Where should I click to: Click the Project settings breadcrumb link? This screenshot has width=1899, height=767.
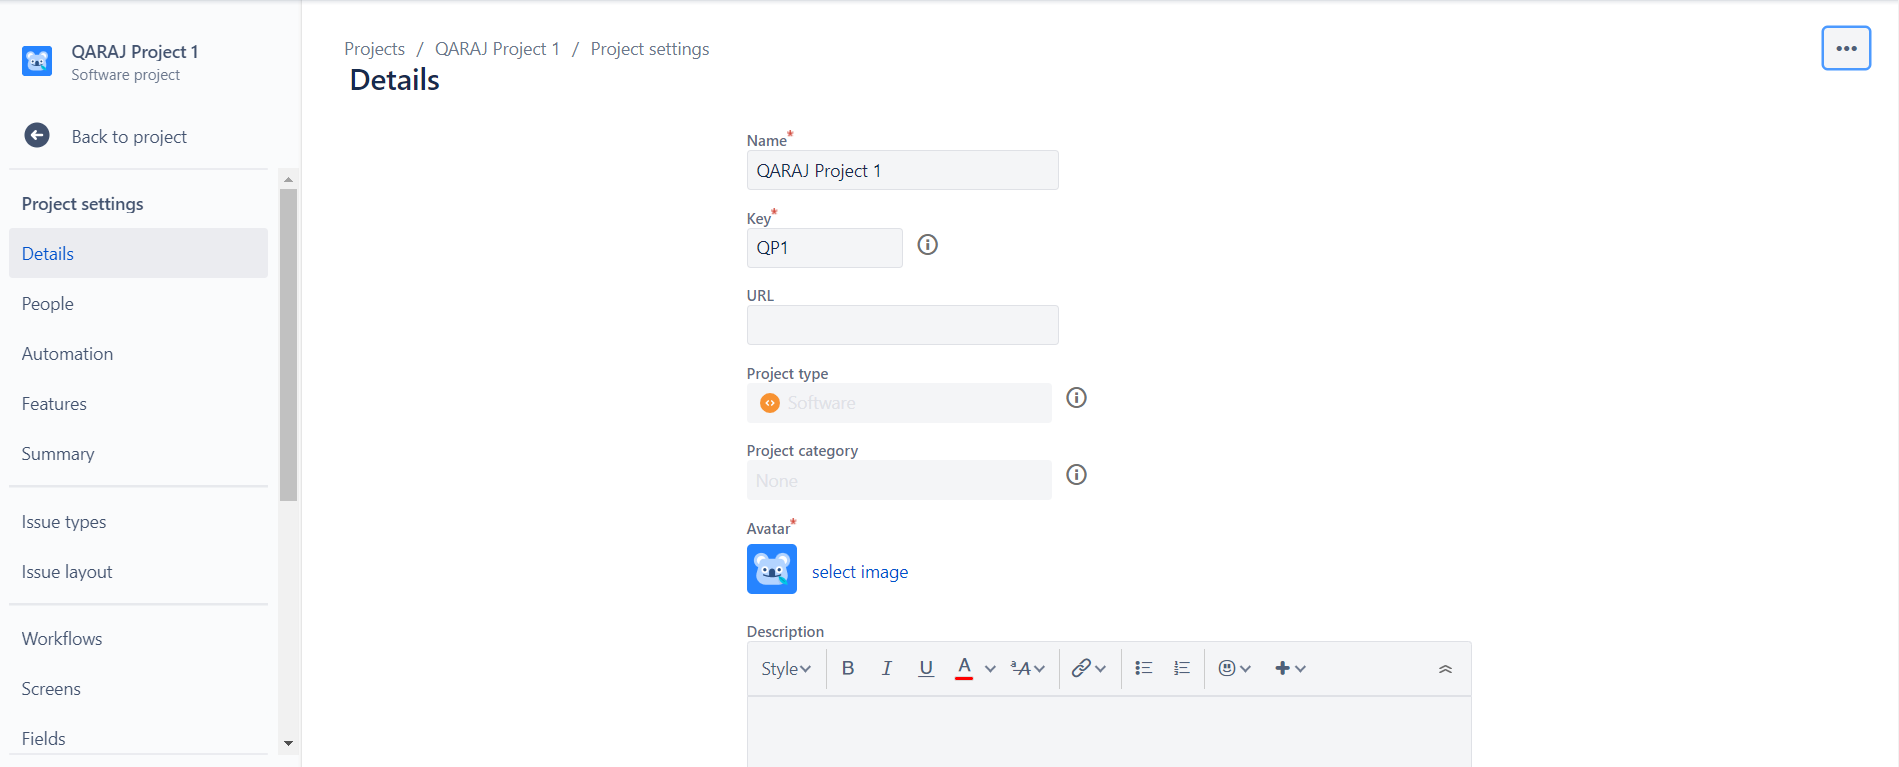click(x=650, y=49)
